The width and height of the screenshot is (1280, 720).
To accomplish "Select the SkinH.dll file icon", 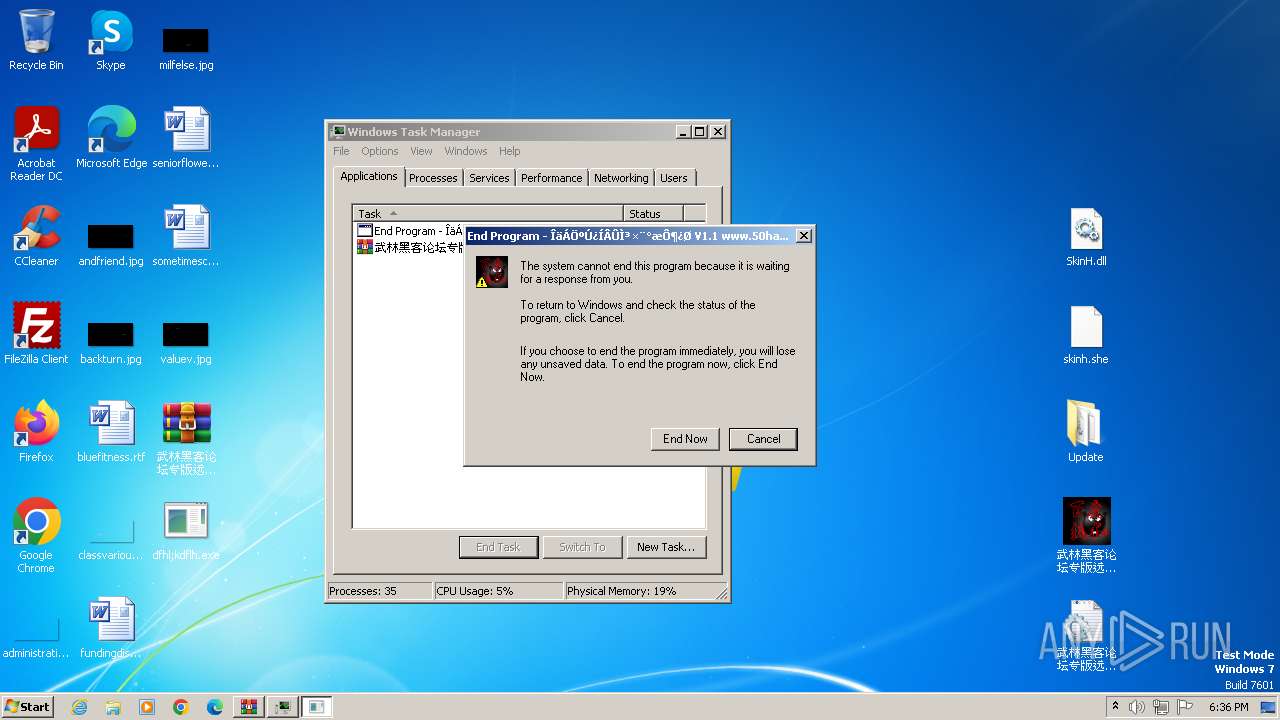I will click(1086, 235).
